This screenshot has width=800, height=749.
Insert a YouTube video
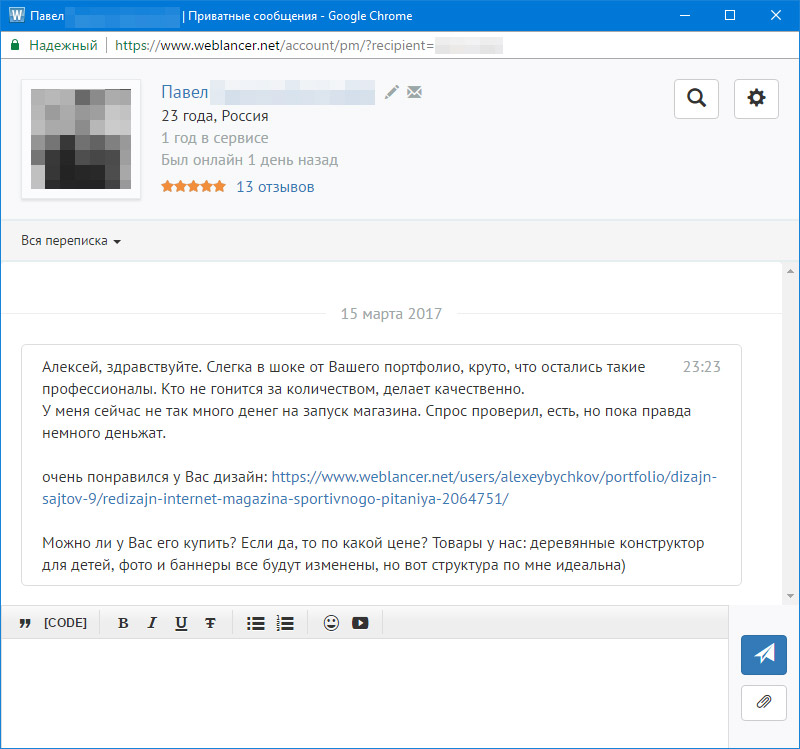tap(360, 623)
